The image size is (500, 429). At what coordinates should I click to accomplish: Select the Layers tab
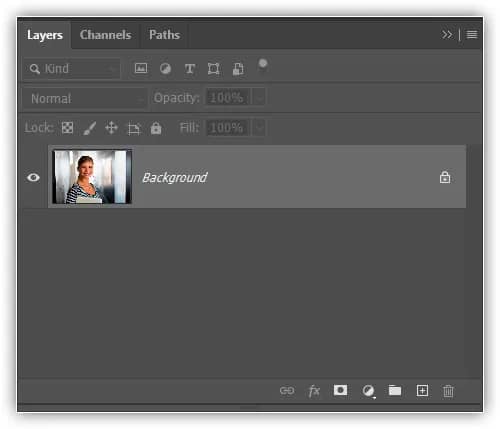click(45, 35)
